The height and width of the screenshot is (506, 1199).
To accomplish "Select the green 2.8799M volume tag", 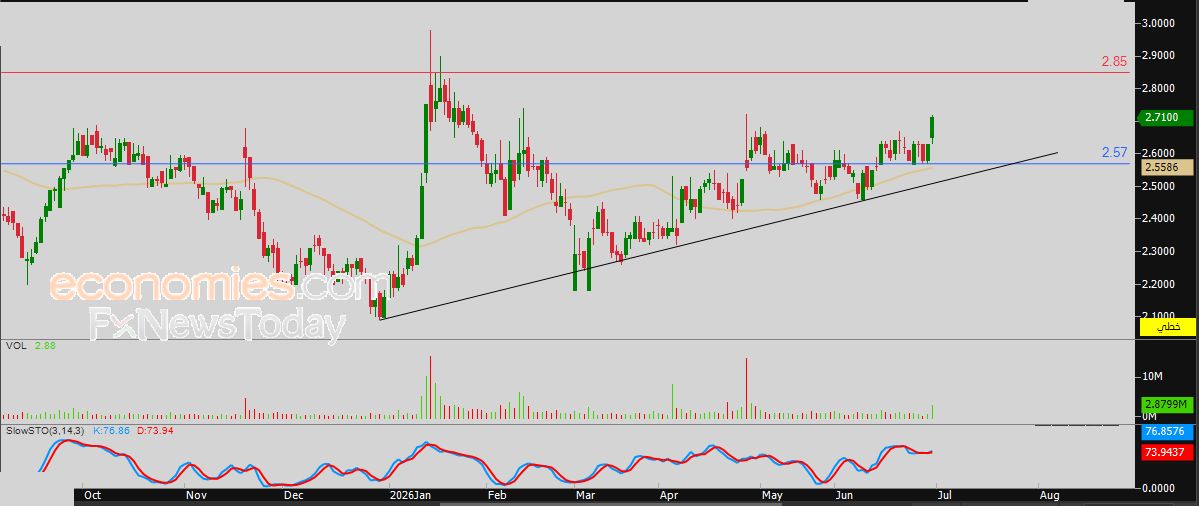I will tap(1167, 404).
